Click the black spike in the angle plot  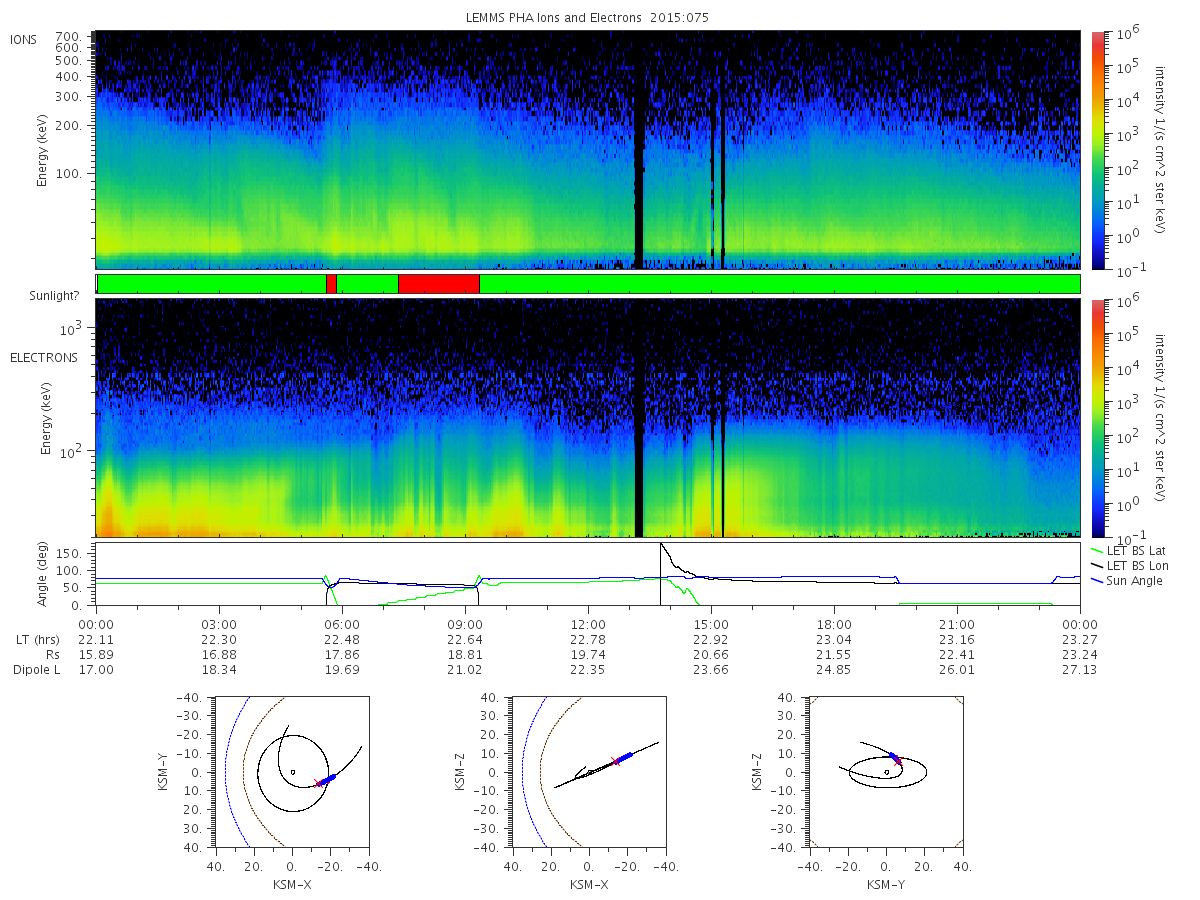coord(661,573)
